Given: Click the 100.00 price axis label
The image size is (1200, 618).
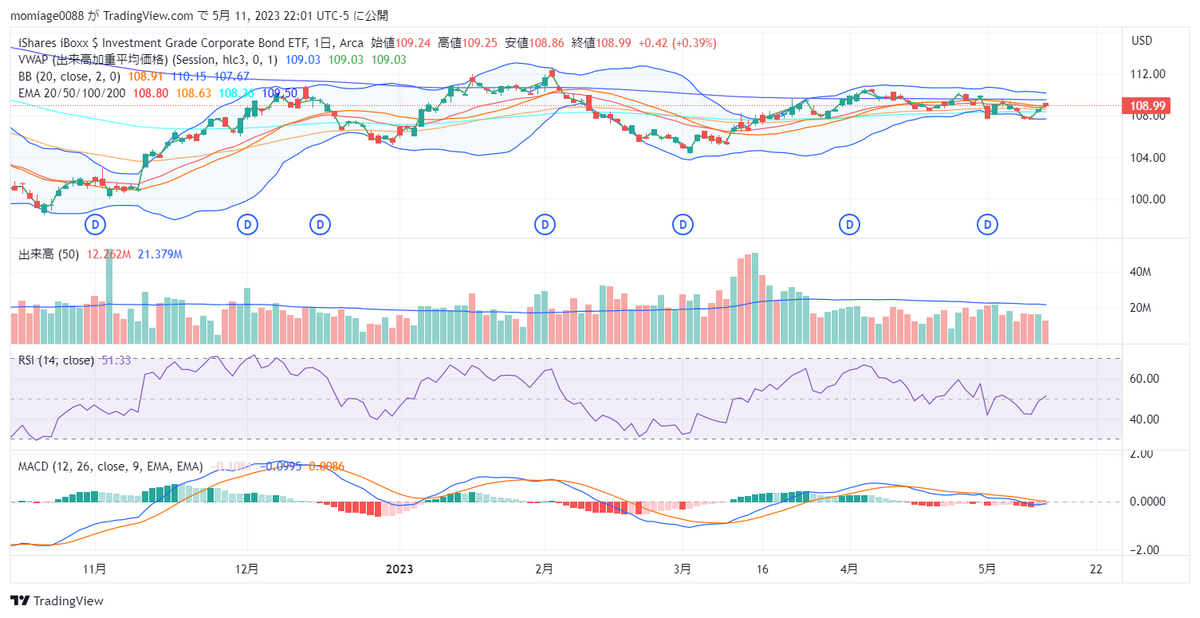Looking at the screenshot, I should tap(1147, 199).
